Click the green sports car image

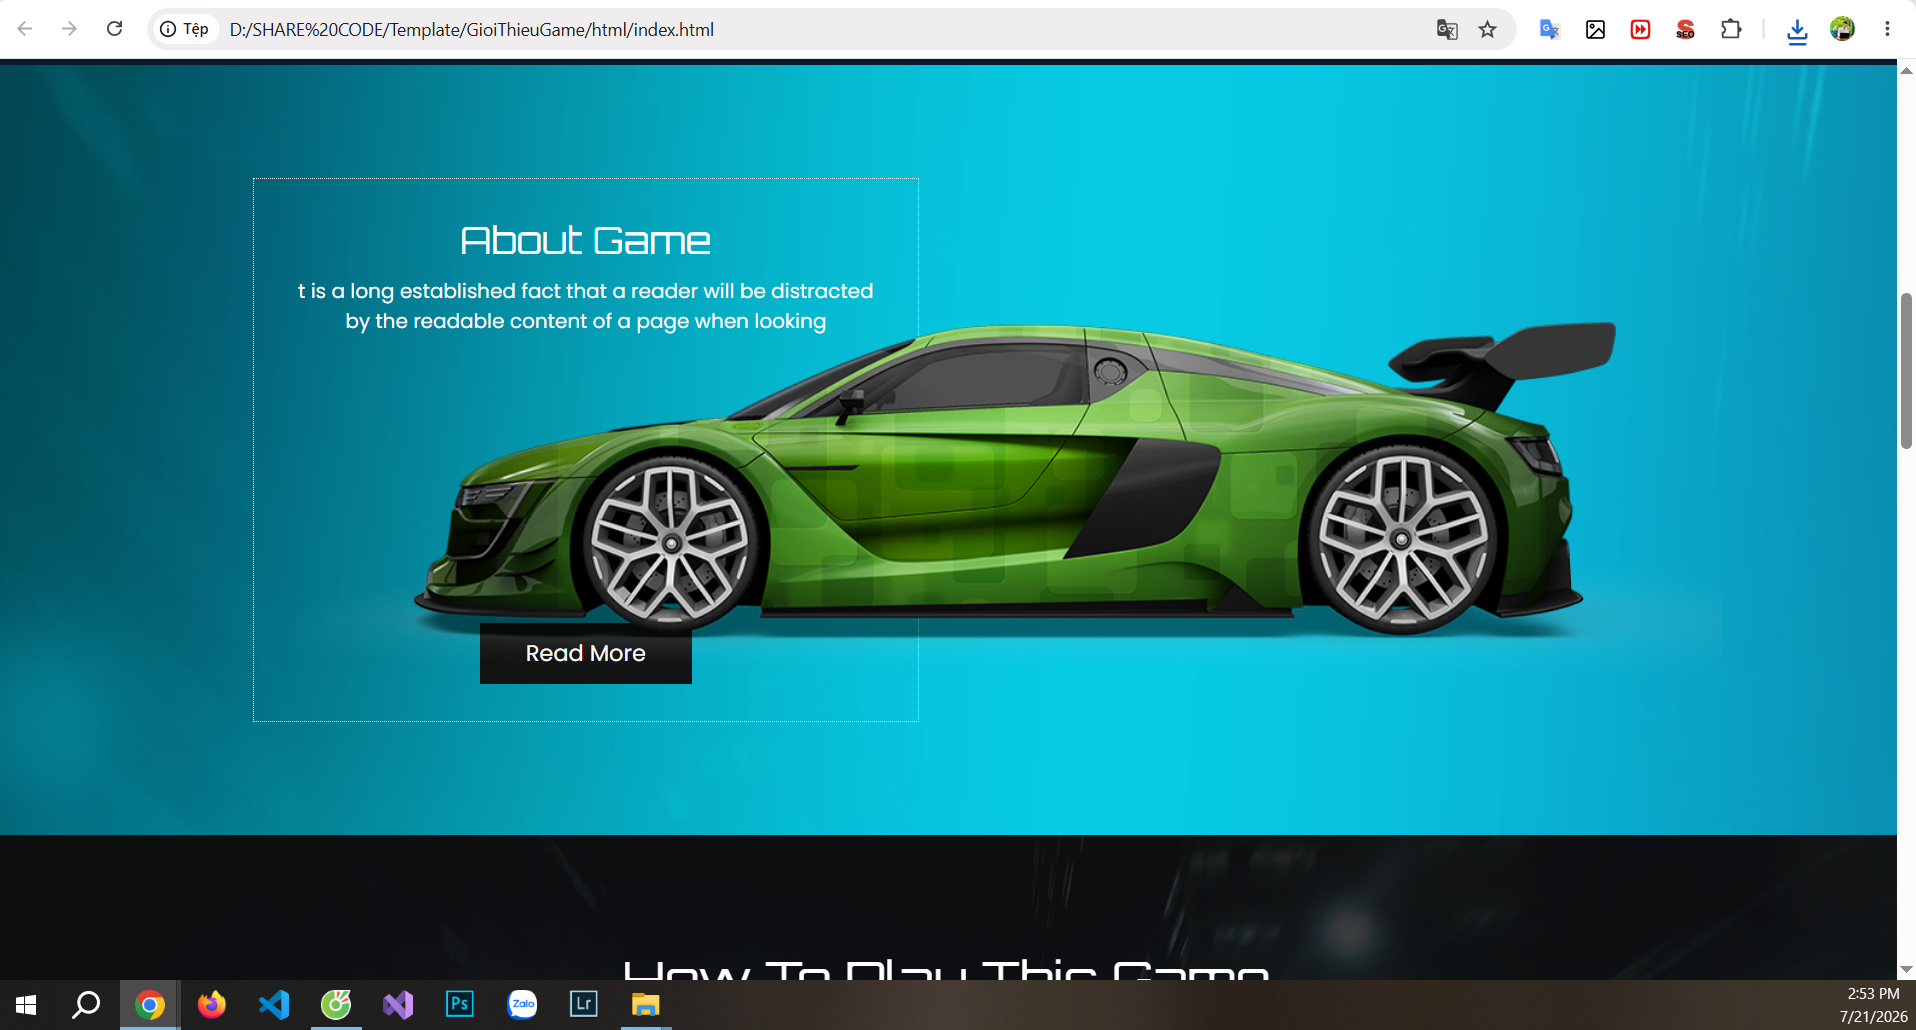1015,478
